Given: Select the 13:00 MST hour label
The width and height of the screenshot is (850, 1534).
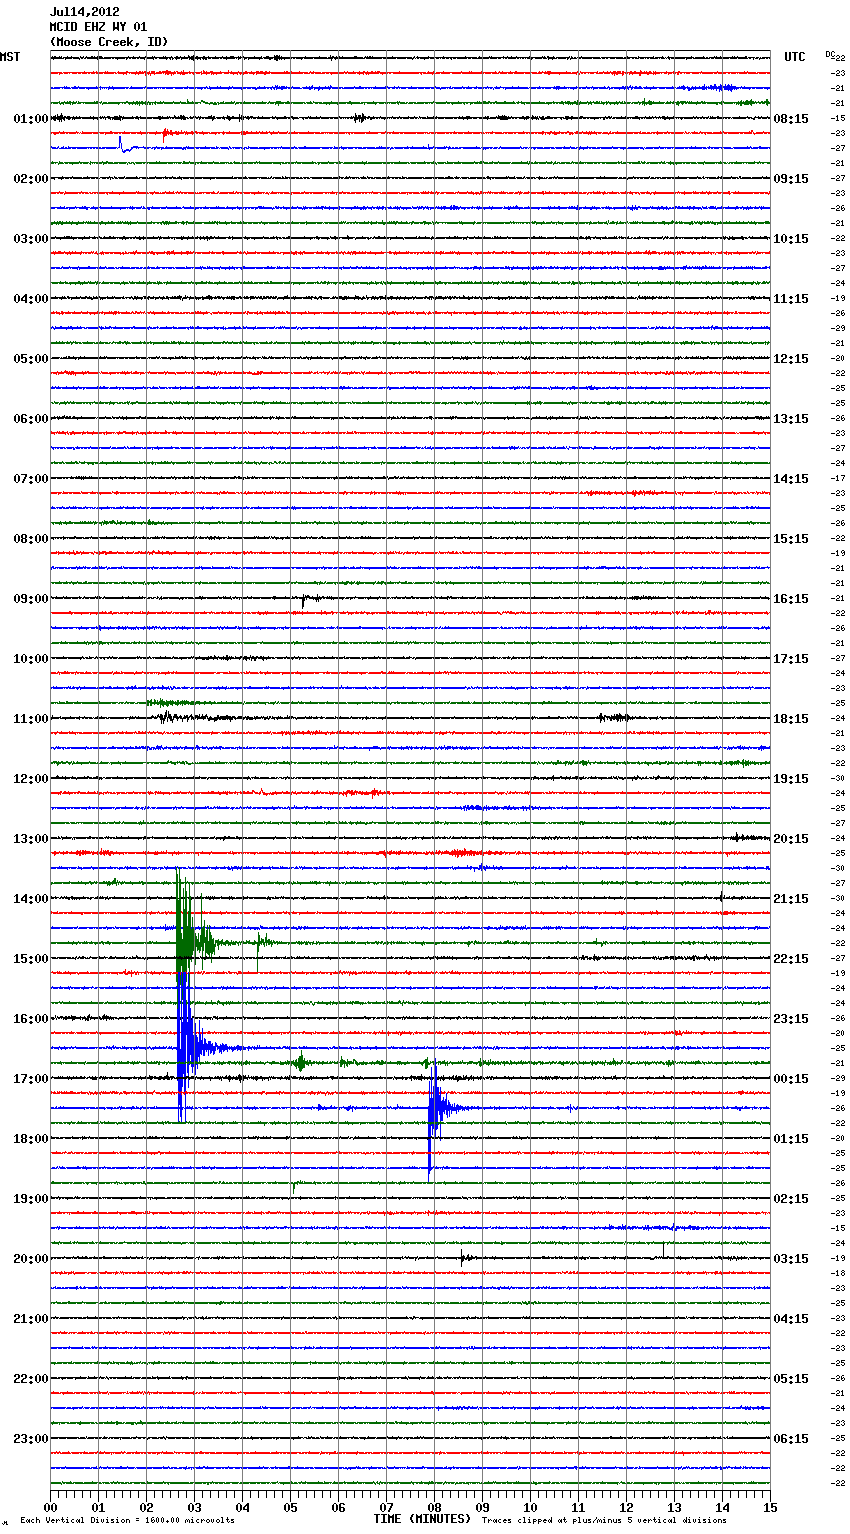Looking at the screenshot, I should click(x=31, y=839).
